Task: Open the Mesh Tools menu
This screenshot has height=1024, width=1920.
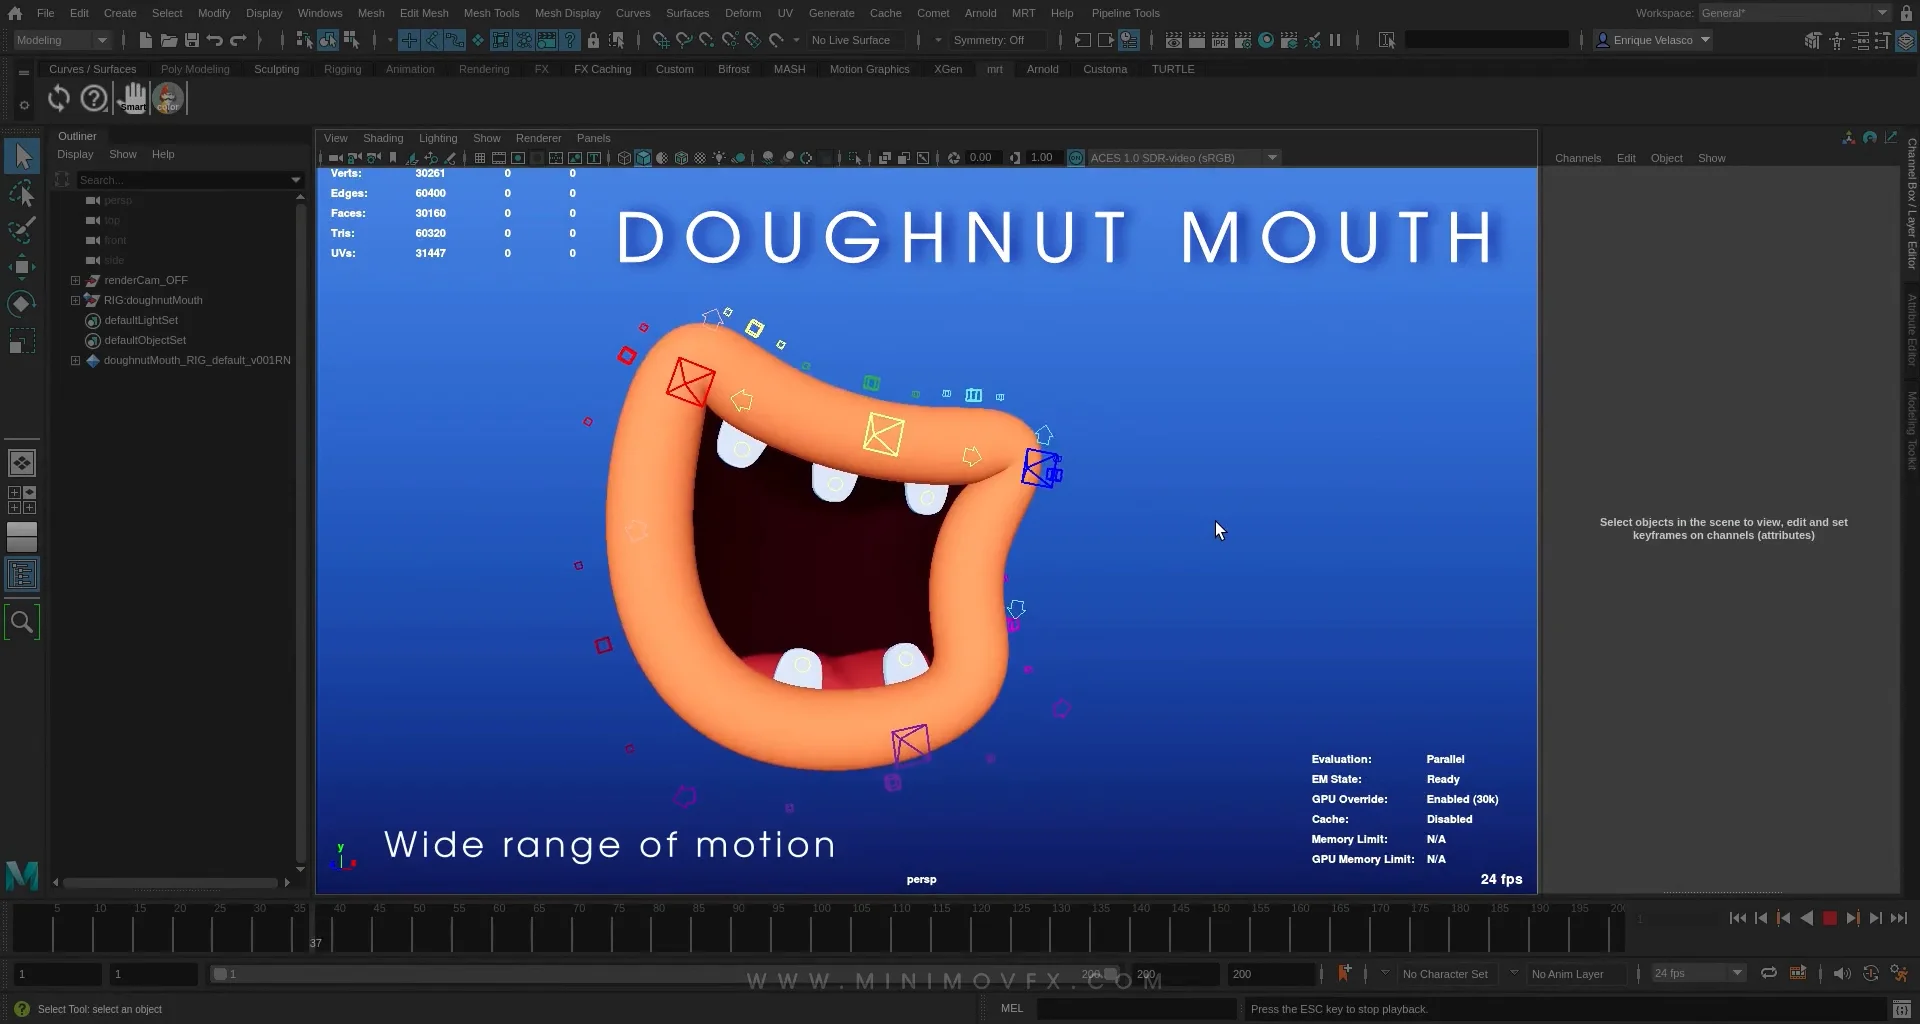Action: (x=491, y=13)
